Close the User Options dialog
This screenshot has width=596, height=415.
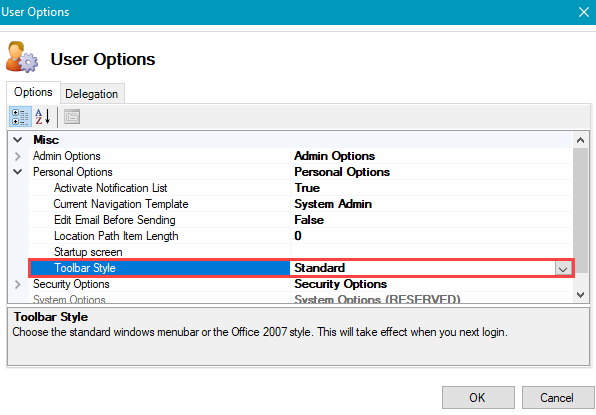pos(583,12)
